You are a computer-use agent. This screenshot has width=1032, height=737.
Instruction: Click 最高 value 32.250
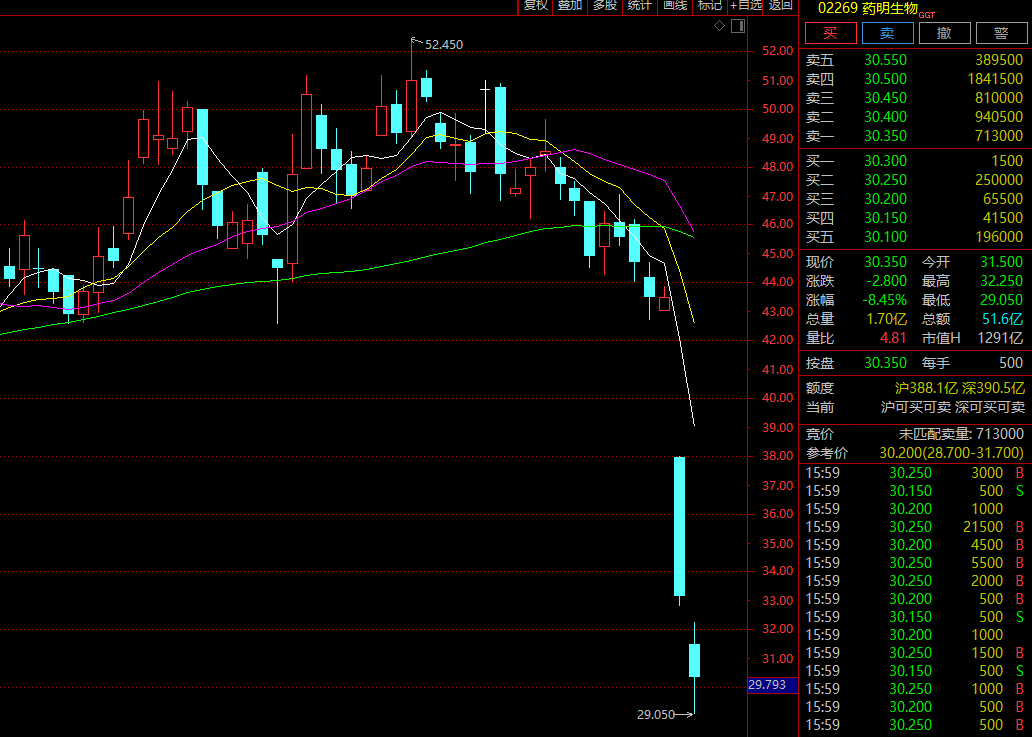coord(1002,281)
